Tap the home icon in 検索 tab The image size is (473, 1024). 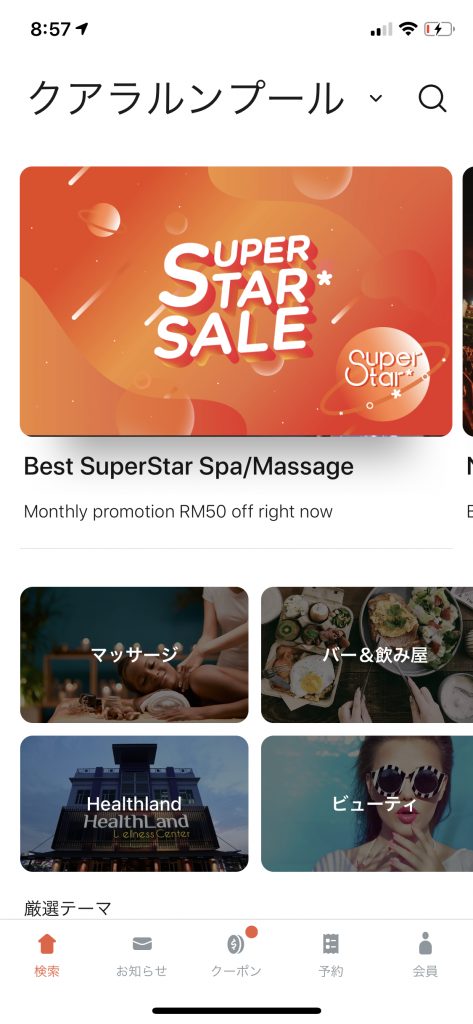[x=47, y=944]
